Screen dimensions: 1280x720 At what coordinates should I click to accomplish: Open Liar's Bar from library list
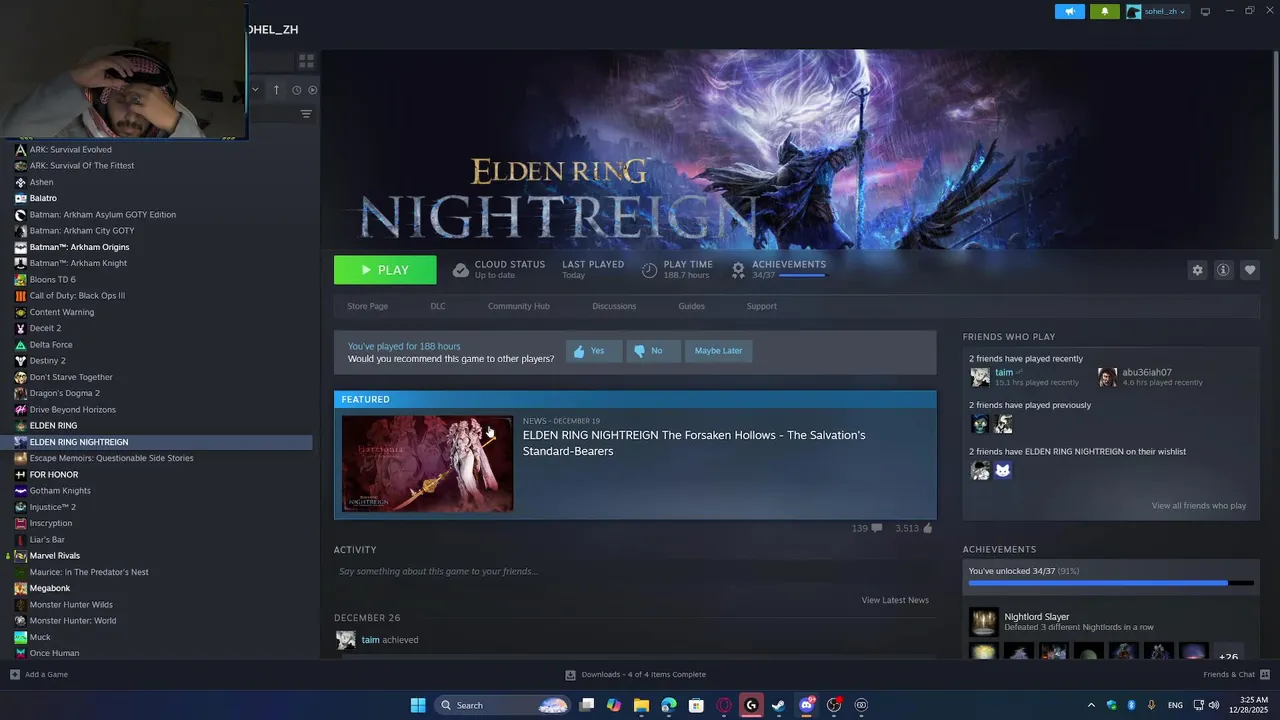47,540
